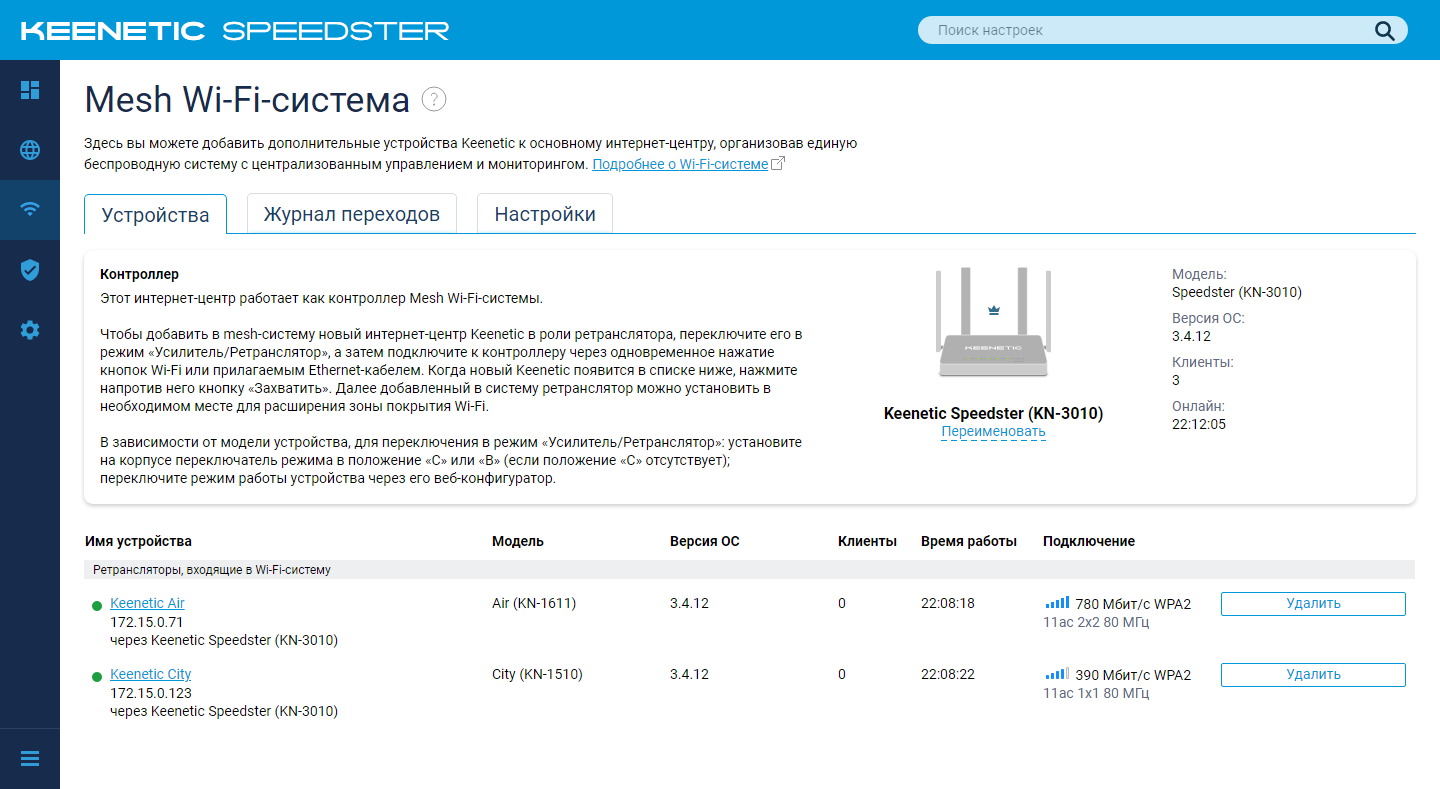The image size is (1440, 789).
Task: Click the Keenetic Speedster logo
Action: [235, 31]
